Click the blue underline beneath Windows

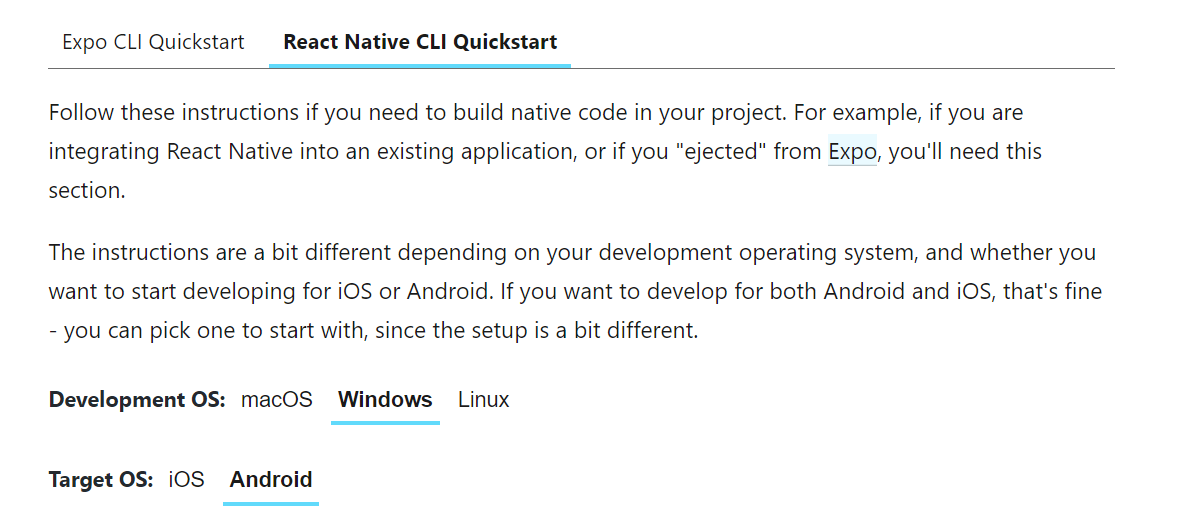[x=385, y=422]
